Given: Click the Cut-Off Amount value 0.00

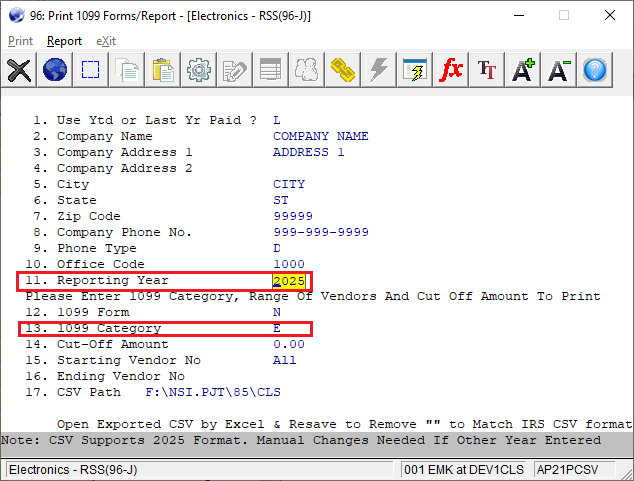Looking at the screenshot, I should pyautogui.click(x=288, y=344).
